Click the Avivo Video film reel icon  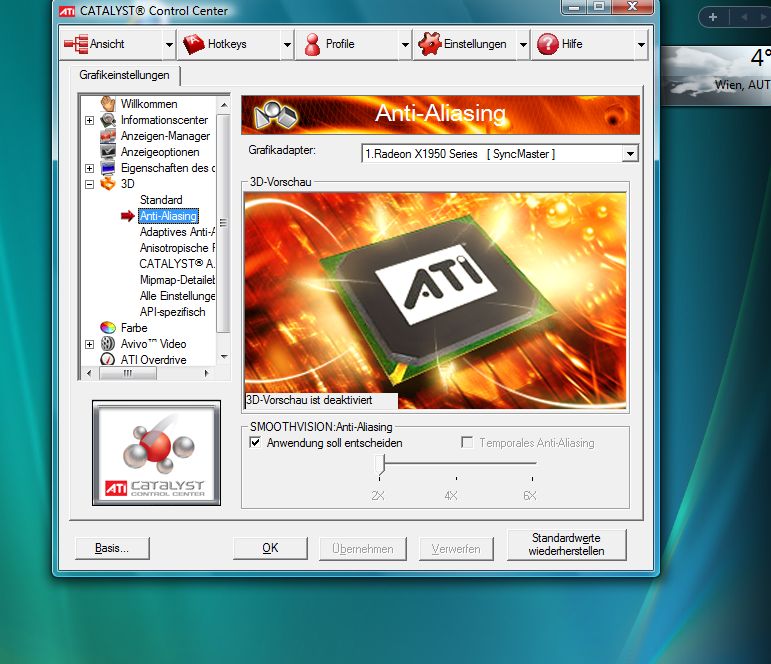click(108, 344)
